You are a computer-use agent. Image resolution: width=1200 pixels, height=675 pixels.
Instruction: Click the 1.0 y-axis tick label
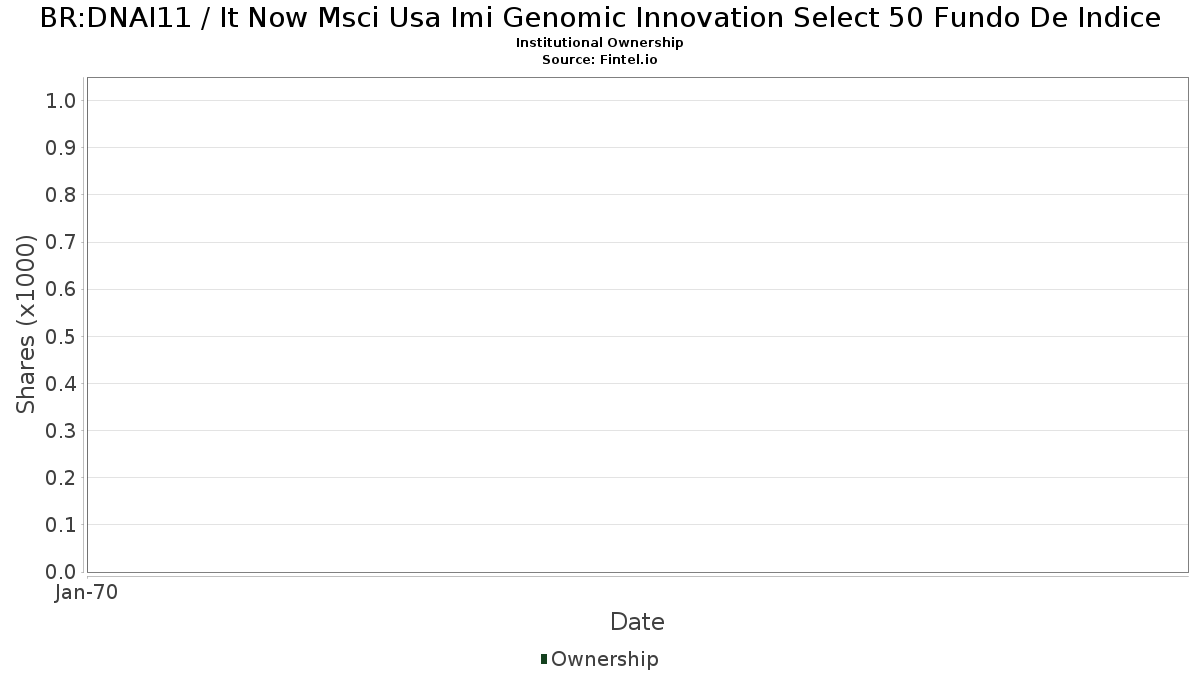[61, 100]
